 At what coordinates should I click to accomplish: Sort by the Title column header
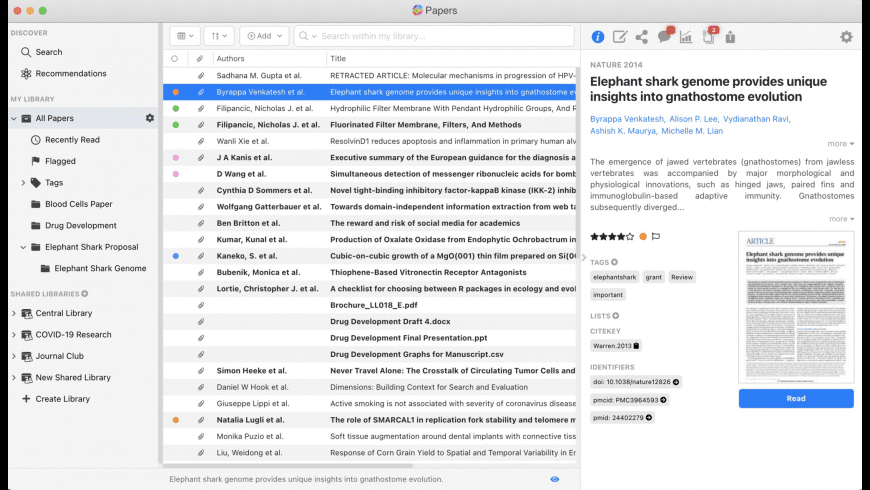pyautogui.click(x=338, y=58)
